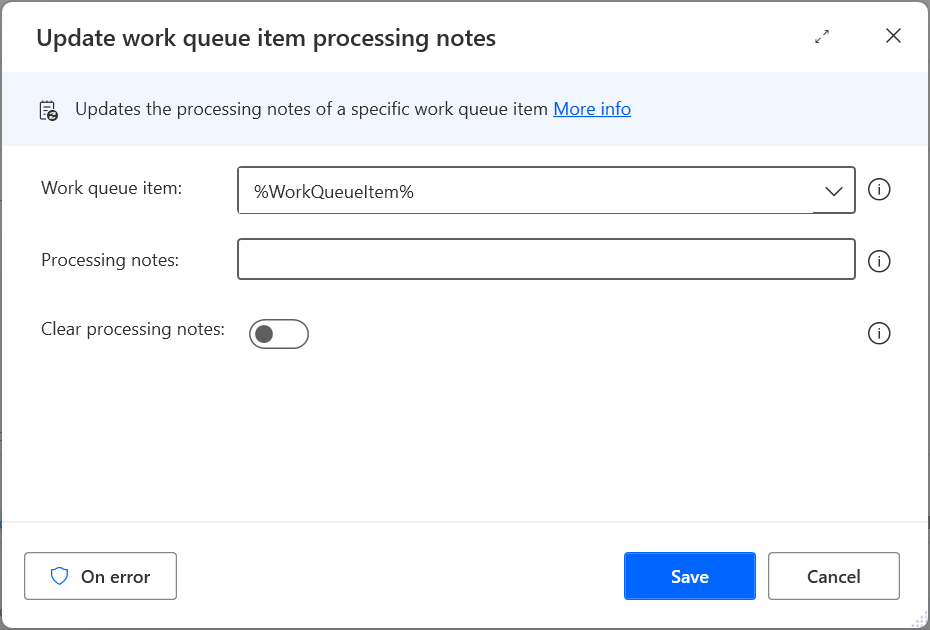Image resolution: width=930 pixels, height=630 pixels.
Task: Click the Processing notes text field
Action: (546, 260)
